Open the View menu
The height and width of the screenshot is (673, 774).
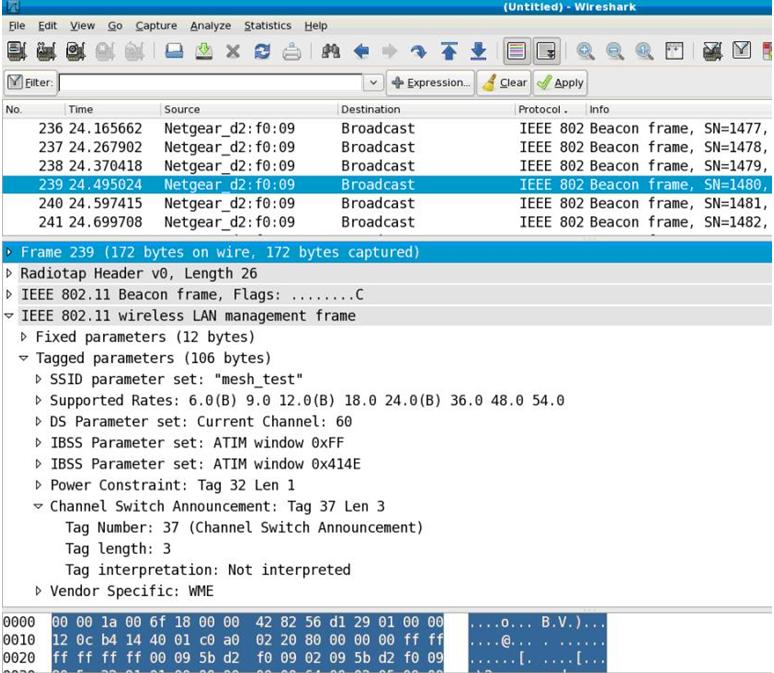point(82,26)
